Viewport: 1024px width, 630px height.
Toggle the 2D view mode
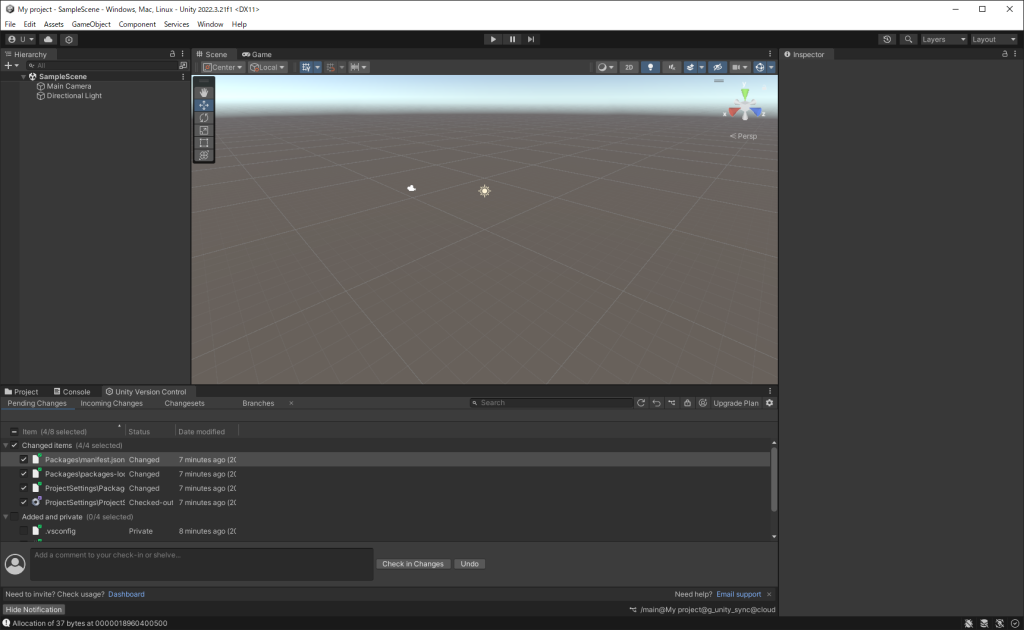[629, 67]
